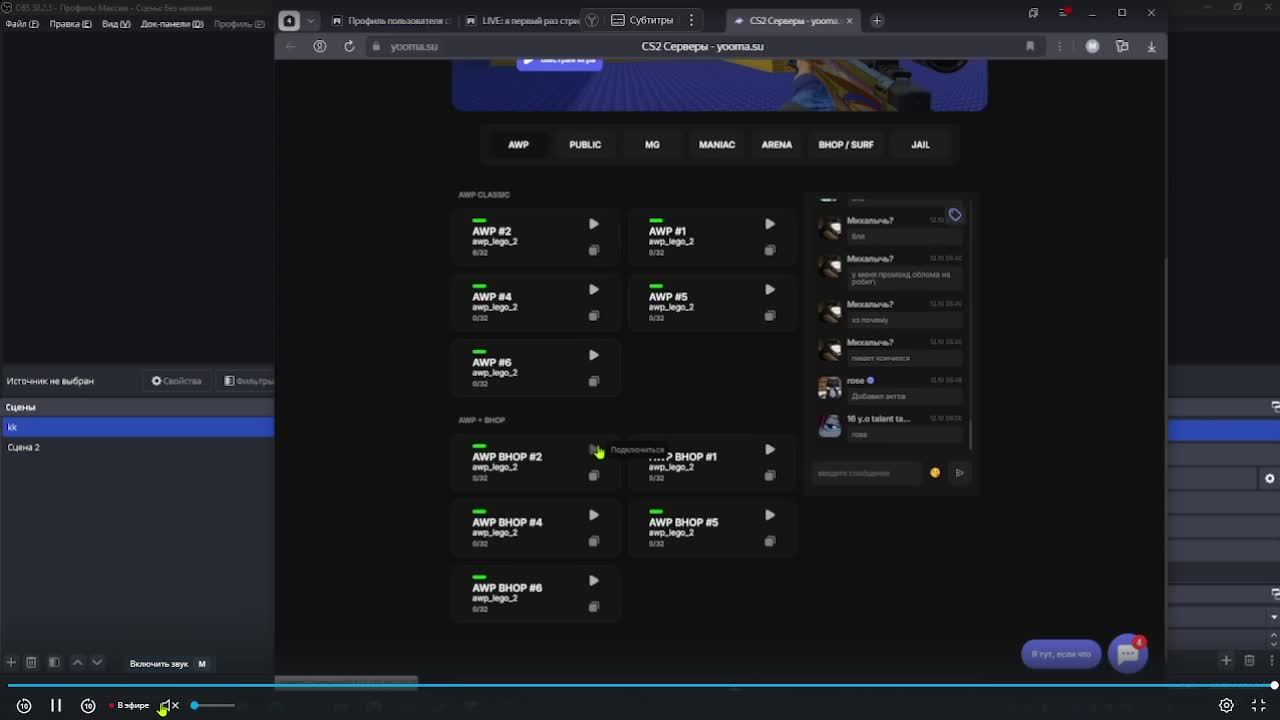Copy the AWP BHOP #2 server address
Screen dimensions: 1280x720
[593, 476]
